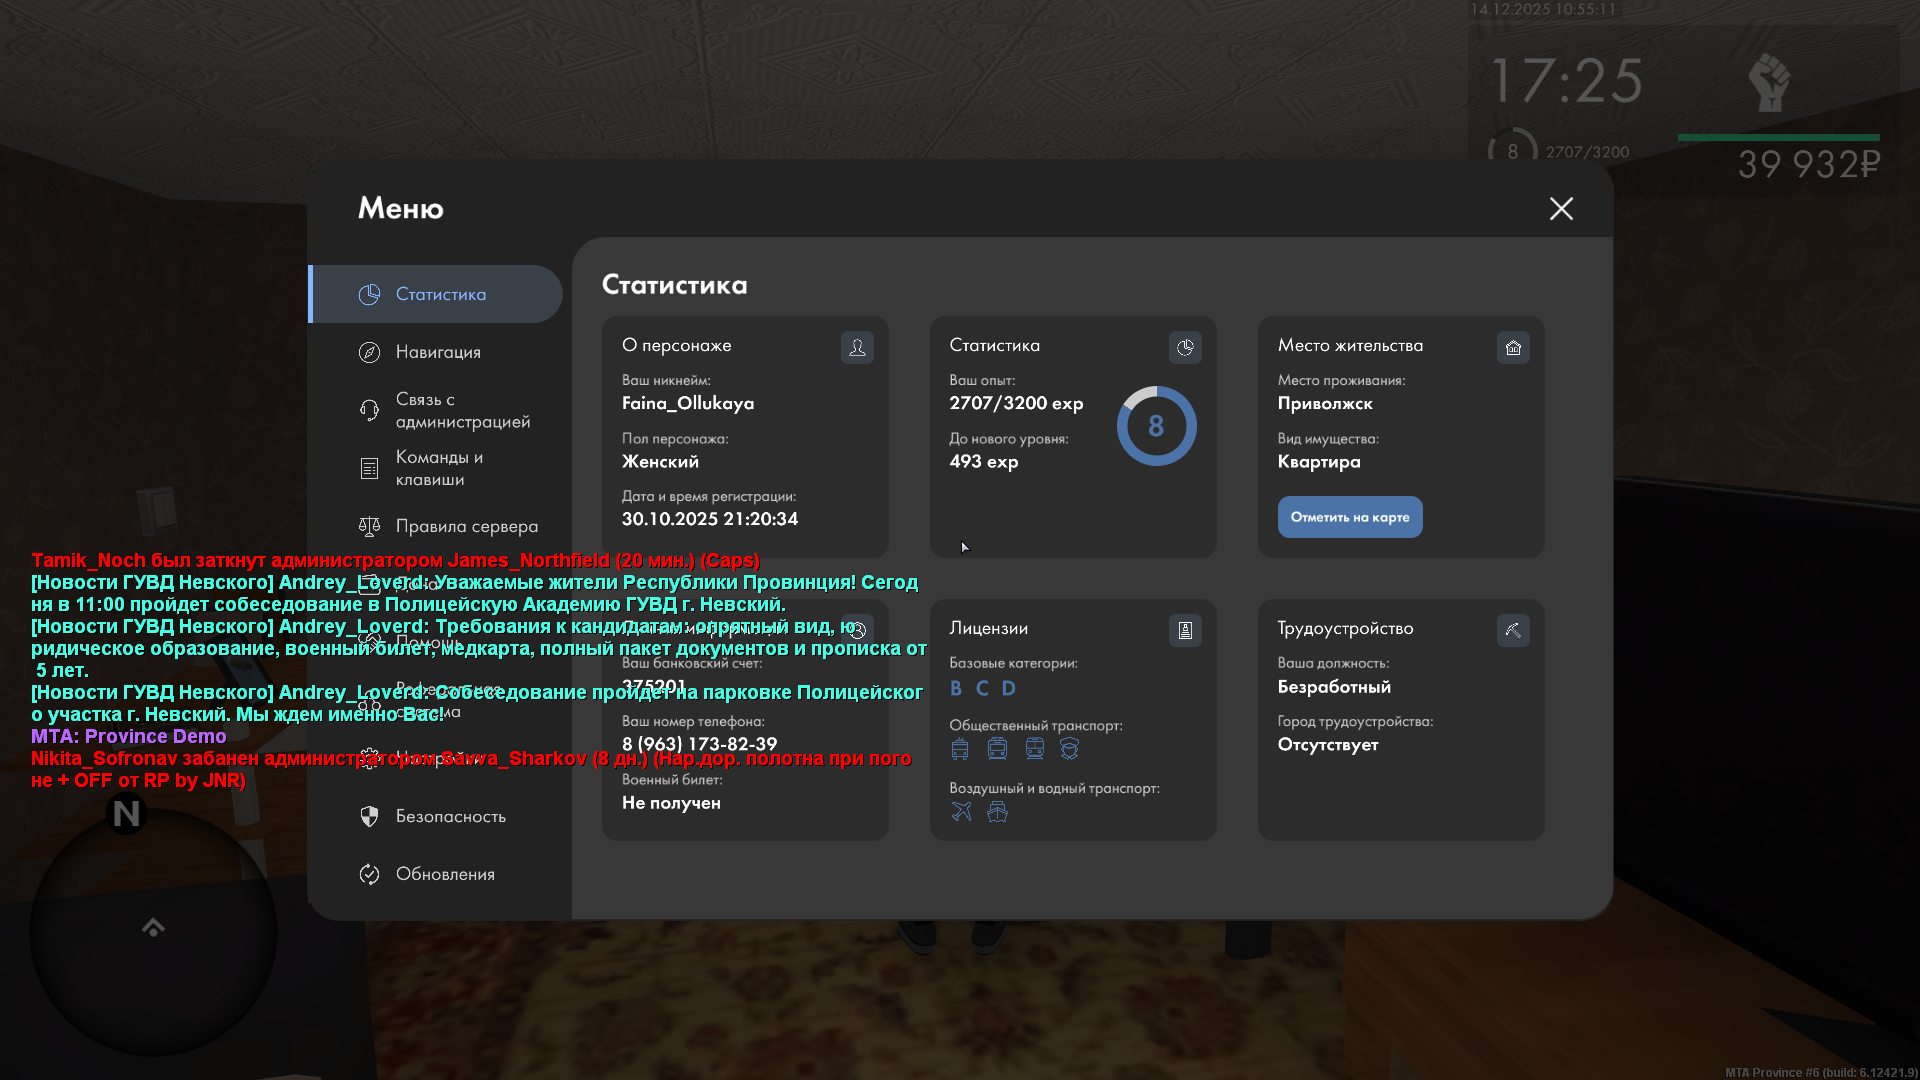Select the Команды и клавиши menu item
The width and height of the screenshot is (1920, 1080).
[x=438, y=468]
